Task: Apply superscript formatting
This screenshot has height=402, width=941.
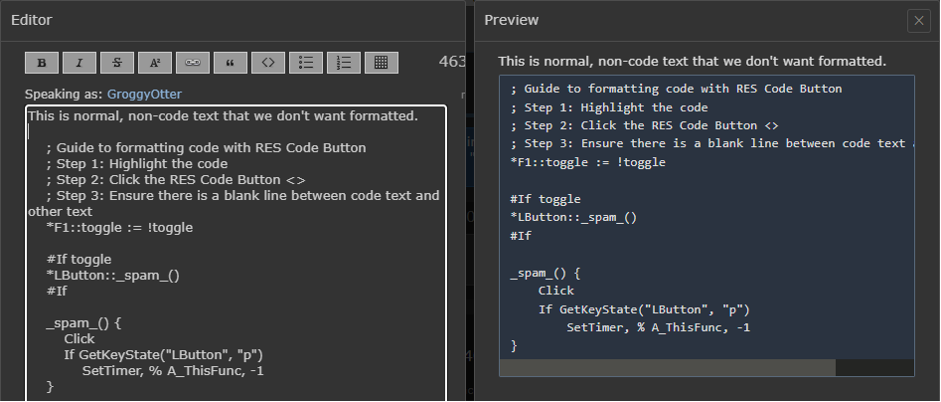Action: (155, 62)
